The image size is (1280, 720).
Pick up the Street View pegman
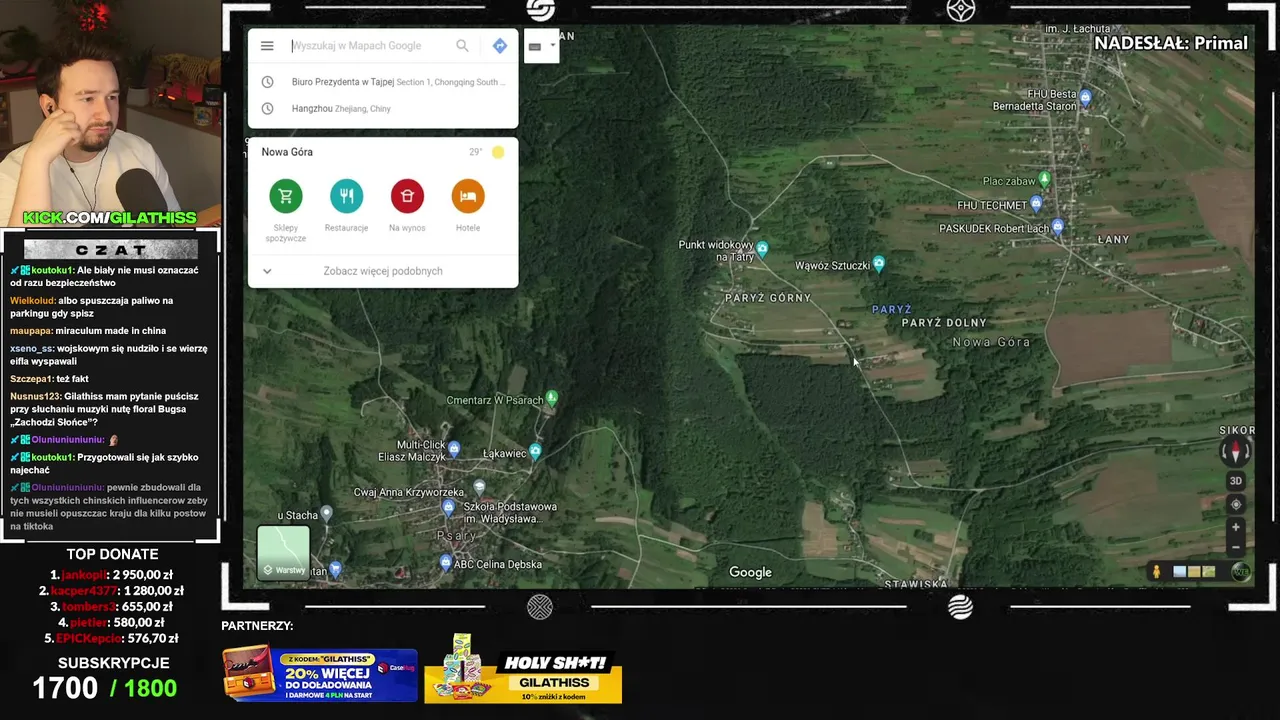tap(1157, 572)
